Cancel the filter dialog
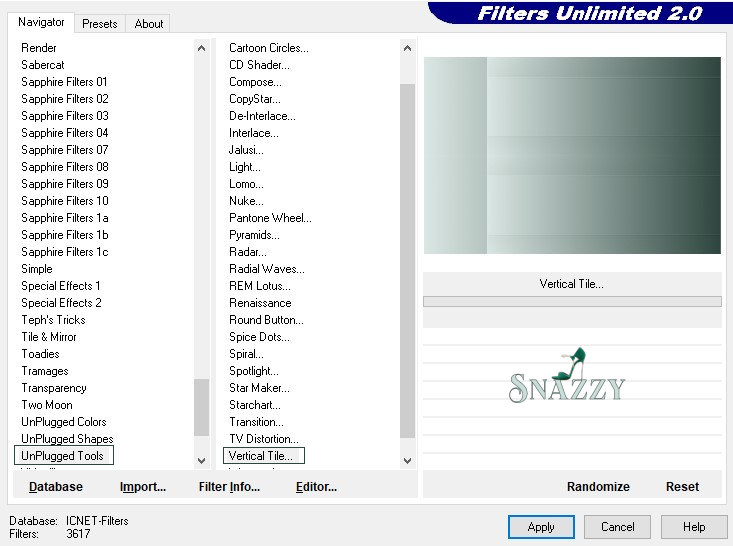Viewport: 733px width, 546px height. (x=617, y=527)
